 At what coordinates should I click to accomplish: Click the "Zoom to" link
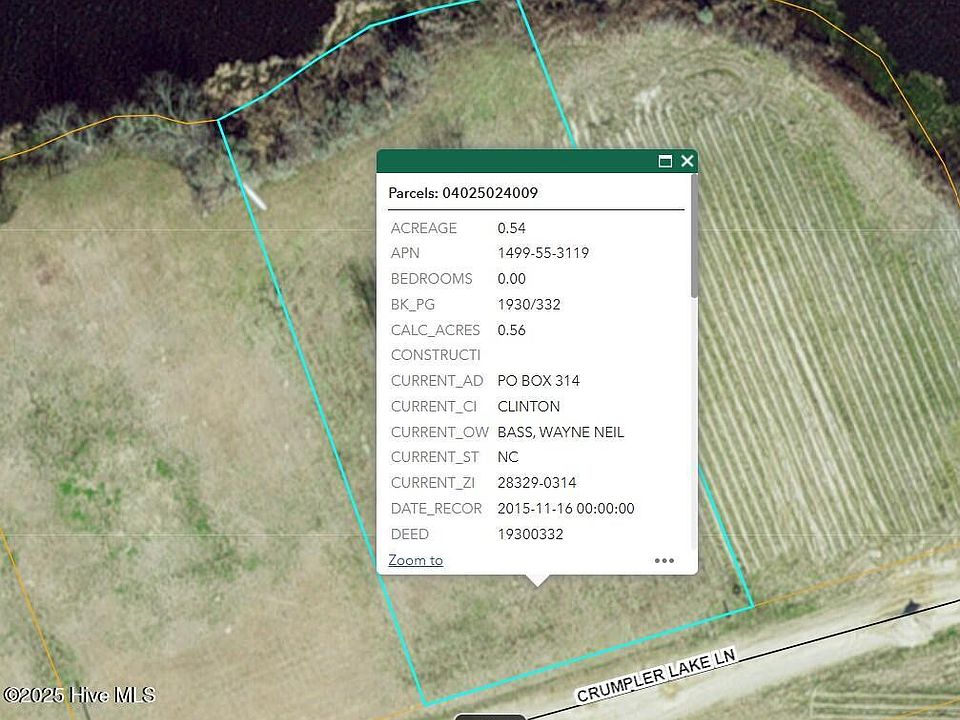pyautogui.click(x=415, y=560)
